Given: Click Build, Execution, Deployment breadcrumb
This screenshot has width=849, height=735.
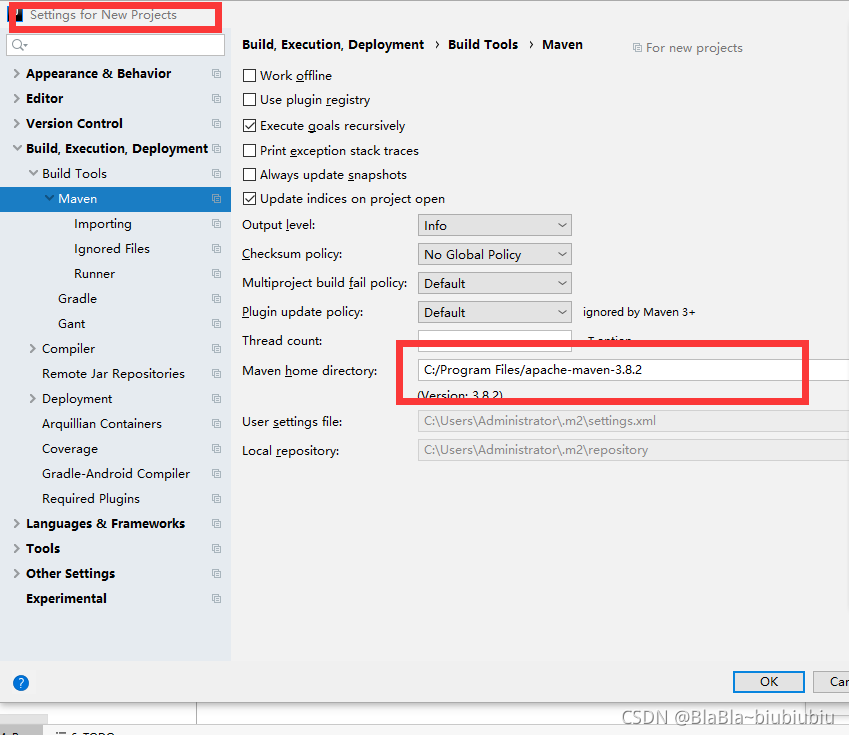Looking at the screenshot, I should coord(333,44).
